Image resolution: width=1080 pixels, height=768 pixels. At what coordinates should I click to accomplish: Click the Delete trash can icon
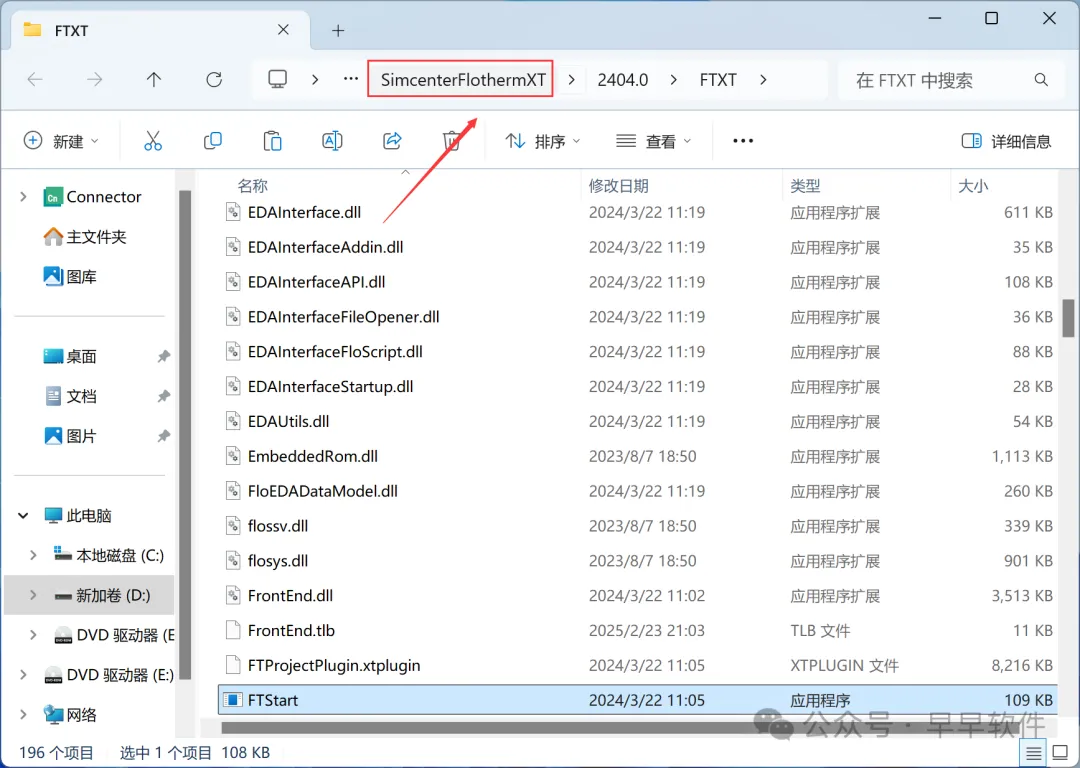pos(452,141)
